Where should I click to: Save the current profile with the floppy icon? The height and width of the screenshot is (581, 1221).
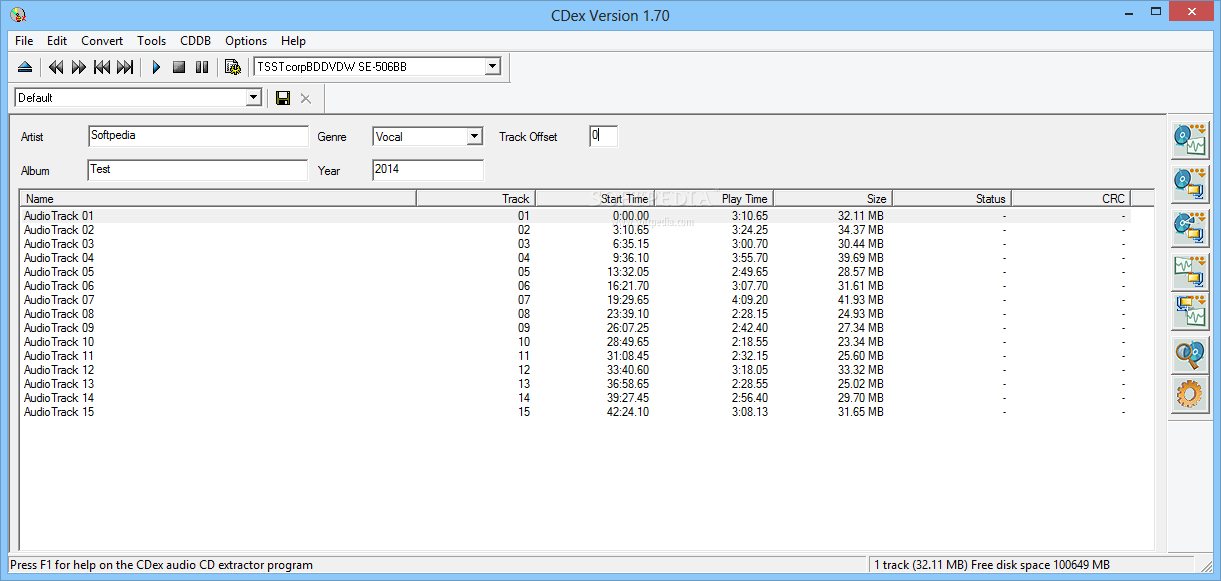283,98
